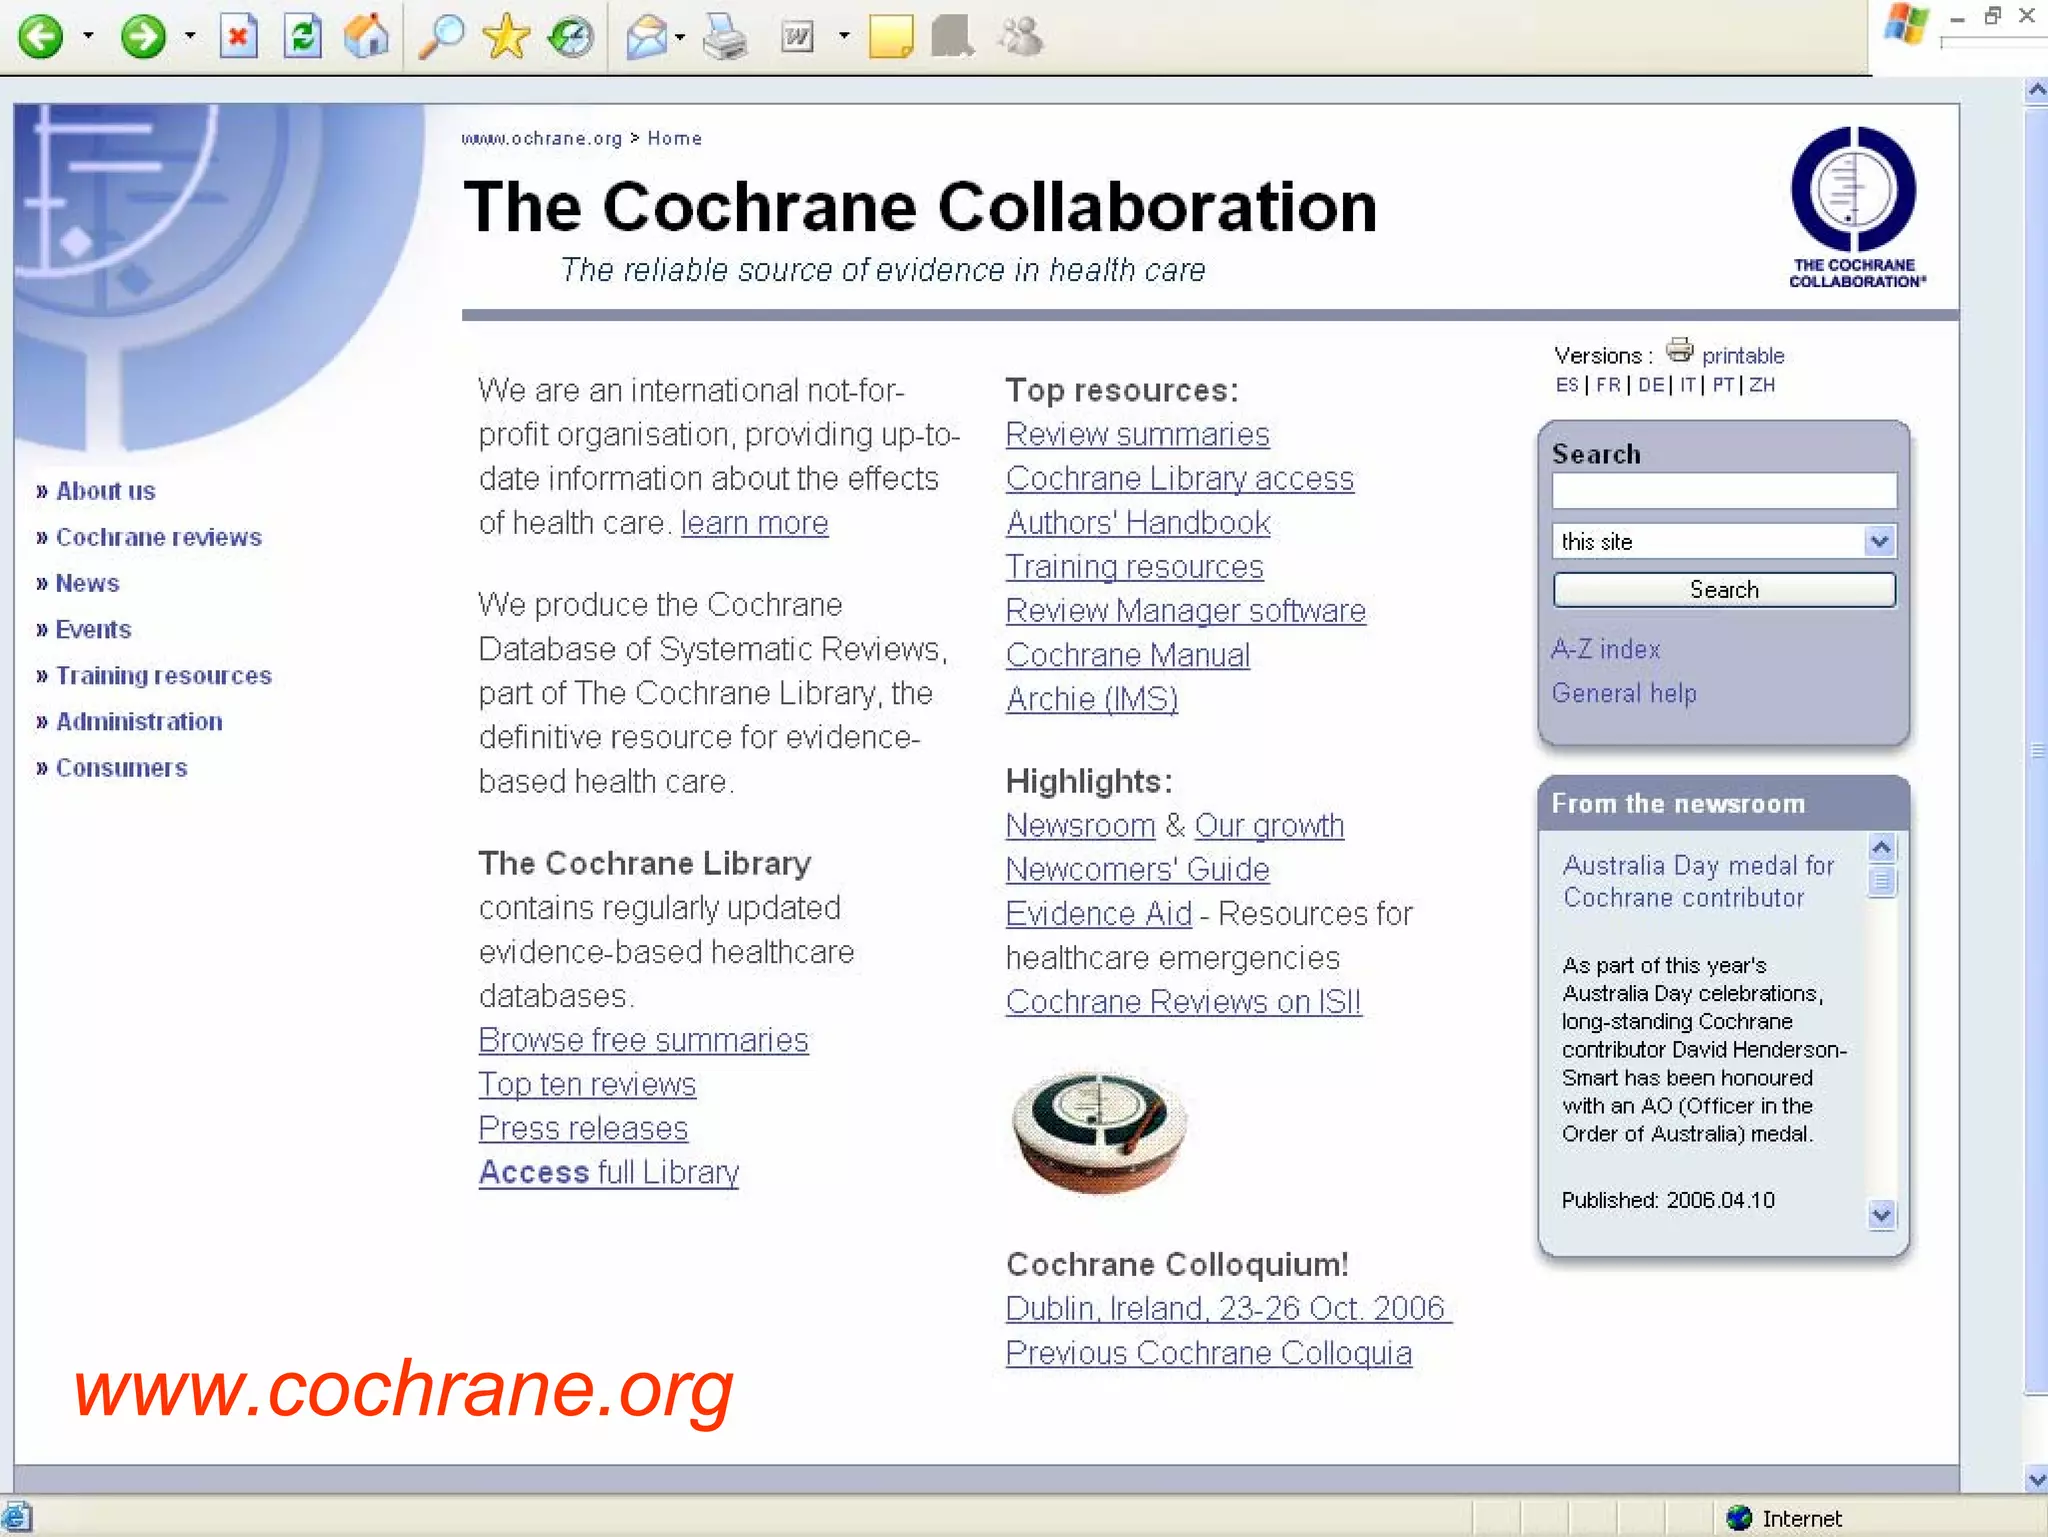Open the 'this site' search scope dropdown

click(1724, 541)
